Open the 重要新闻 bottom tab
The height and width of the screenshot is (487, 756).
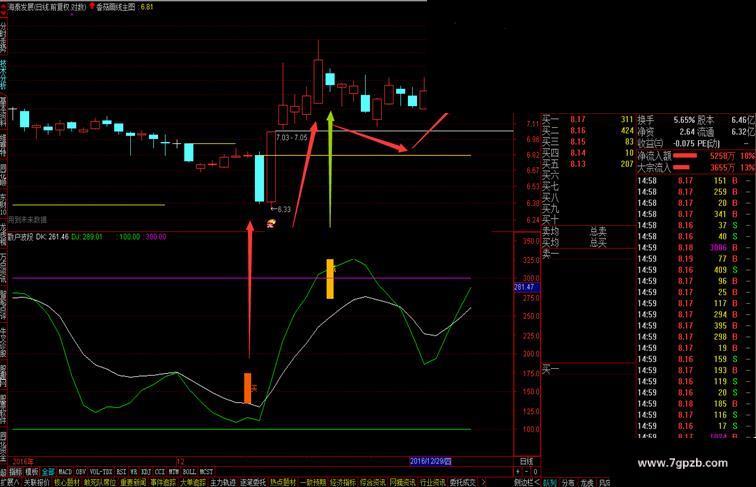[x=133, y=482]
